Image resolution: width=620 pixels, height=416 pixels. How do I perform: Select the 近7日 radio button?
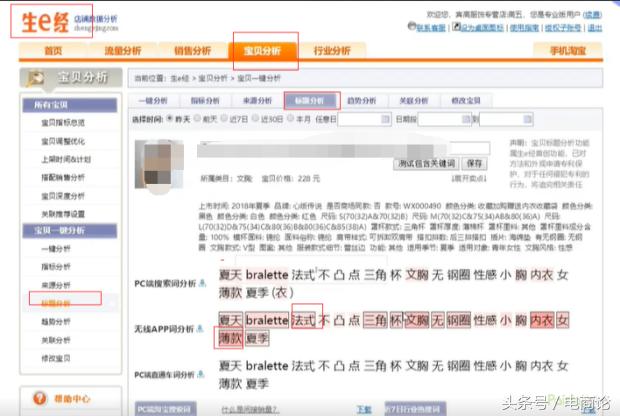pos(224,118)
